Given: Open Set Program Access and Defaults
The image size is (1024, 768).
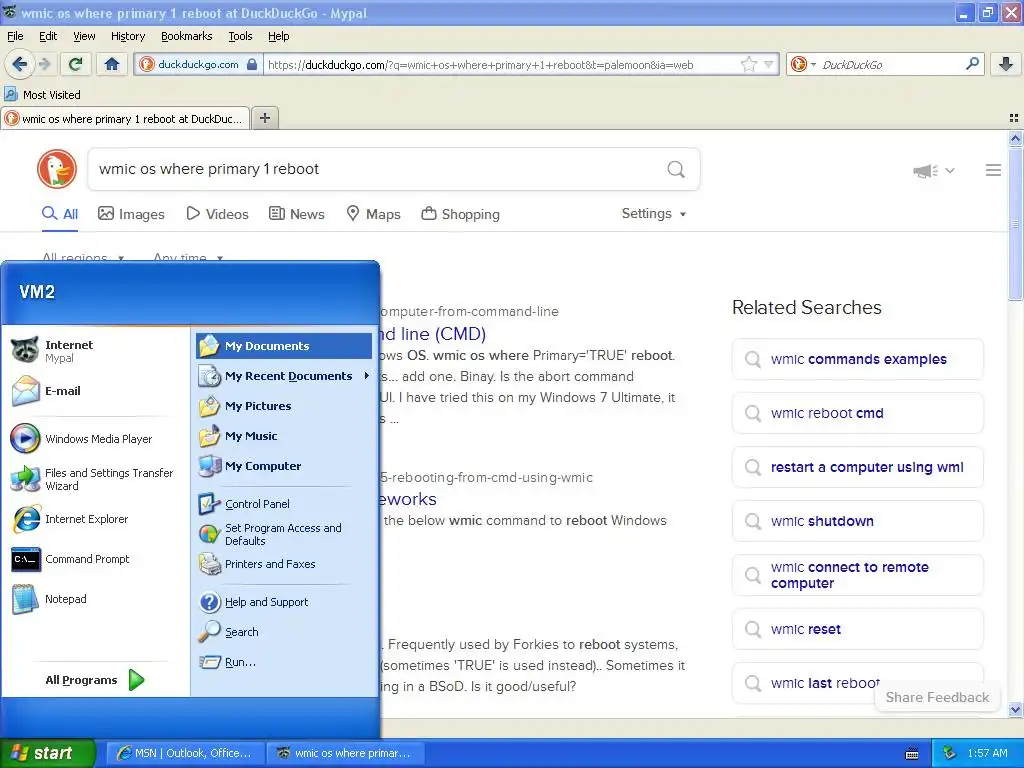Looking at the screenshot, I should (x=284, y=534).
